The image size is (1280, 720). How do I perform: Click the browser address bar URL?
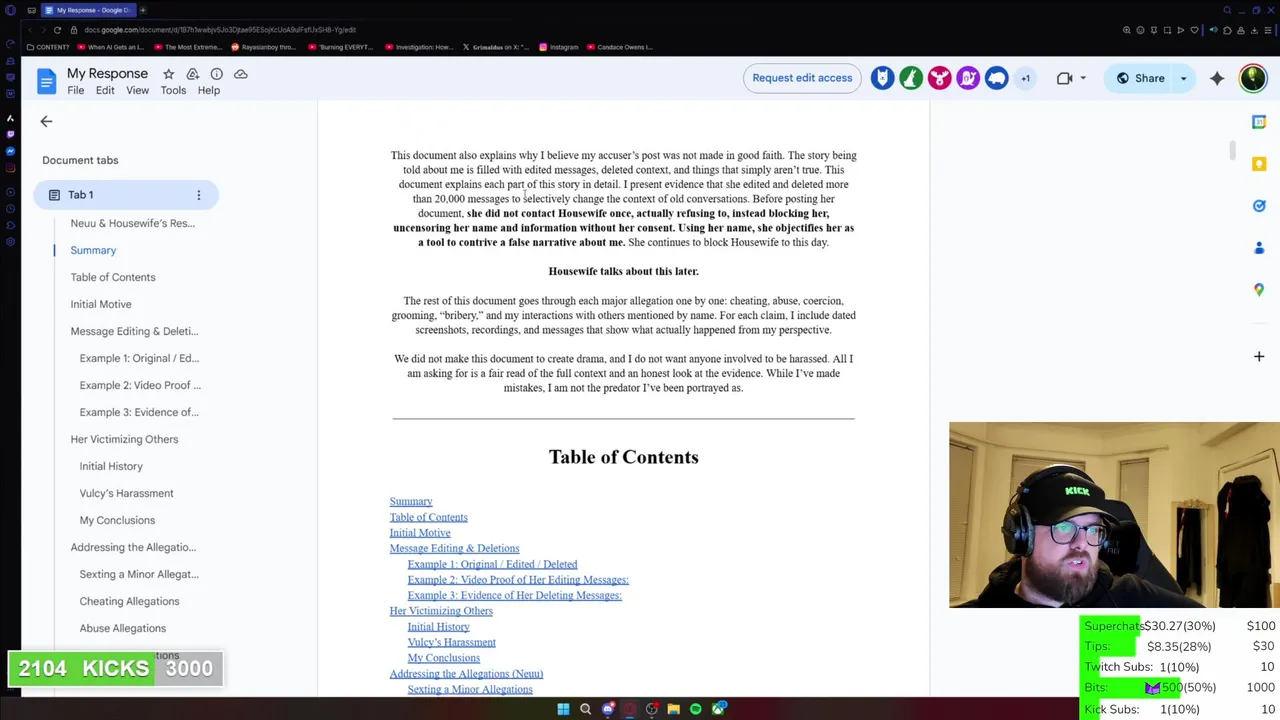point(219,30)
